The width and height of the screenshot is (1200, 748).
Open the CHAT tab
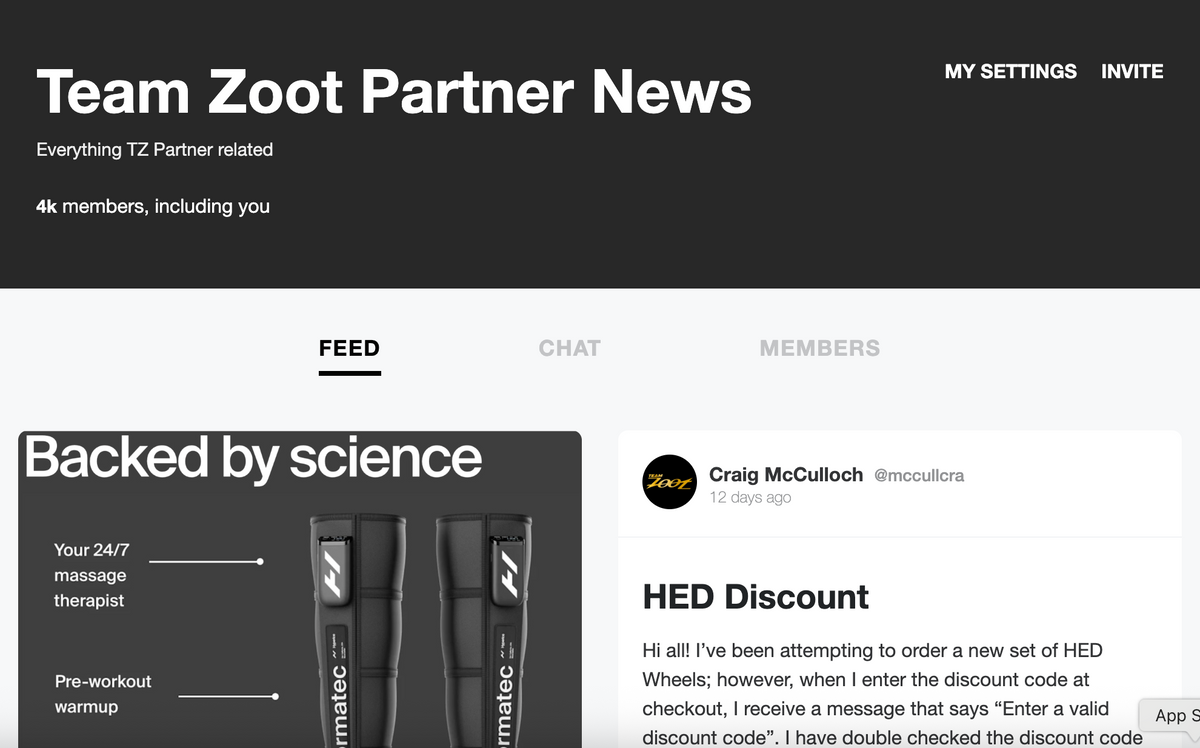(569, 348)
